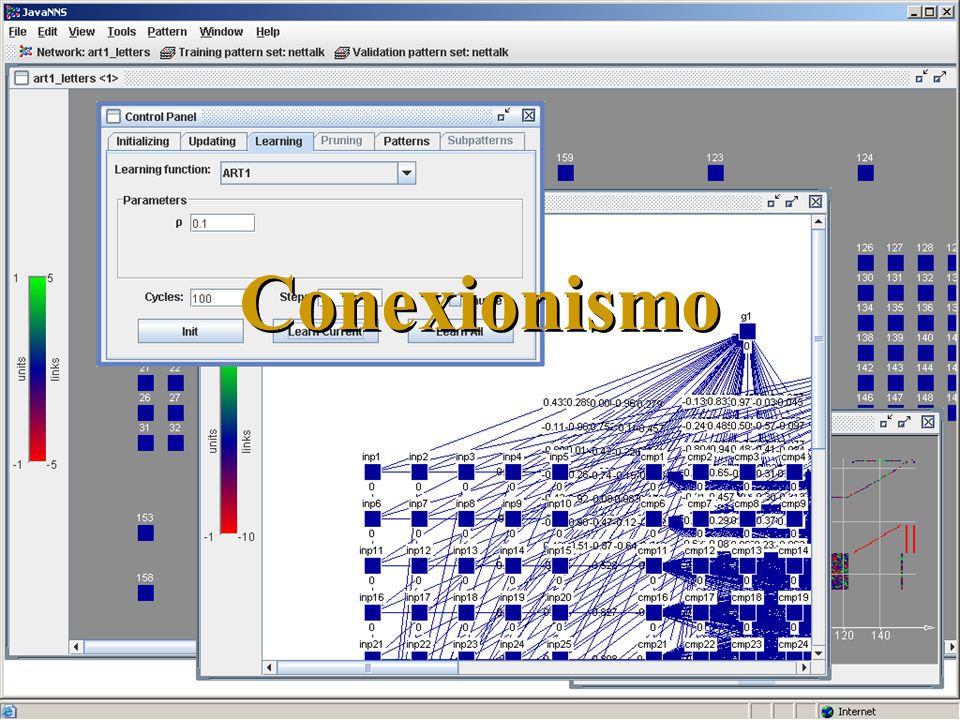Click the front network window's horizontal scrollbar thumb
Image resolution: width=960 pixels, height=720 pixels.
point(367,667)
